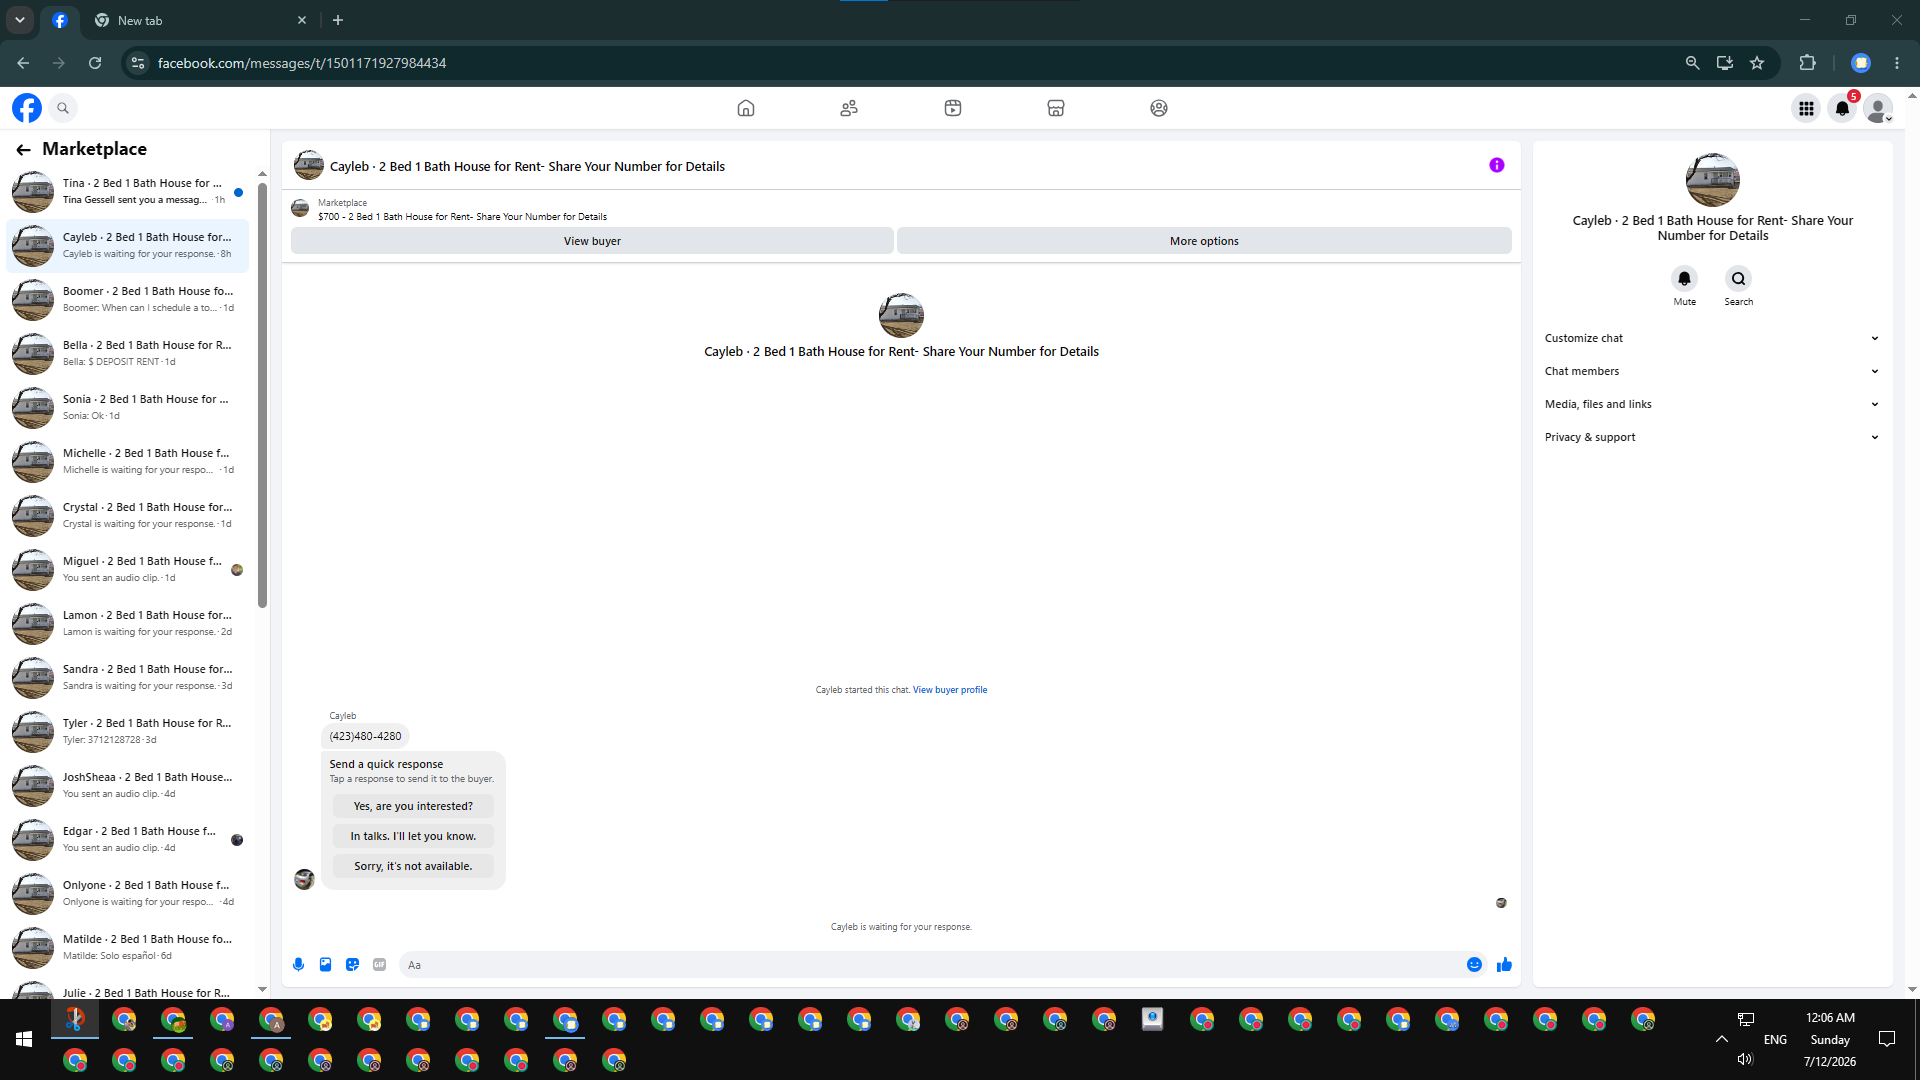Choose a sticker with the sticker icon
This screenshot has width=1920, height=1080.
coord(352,965)
